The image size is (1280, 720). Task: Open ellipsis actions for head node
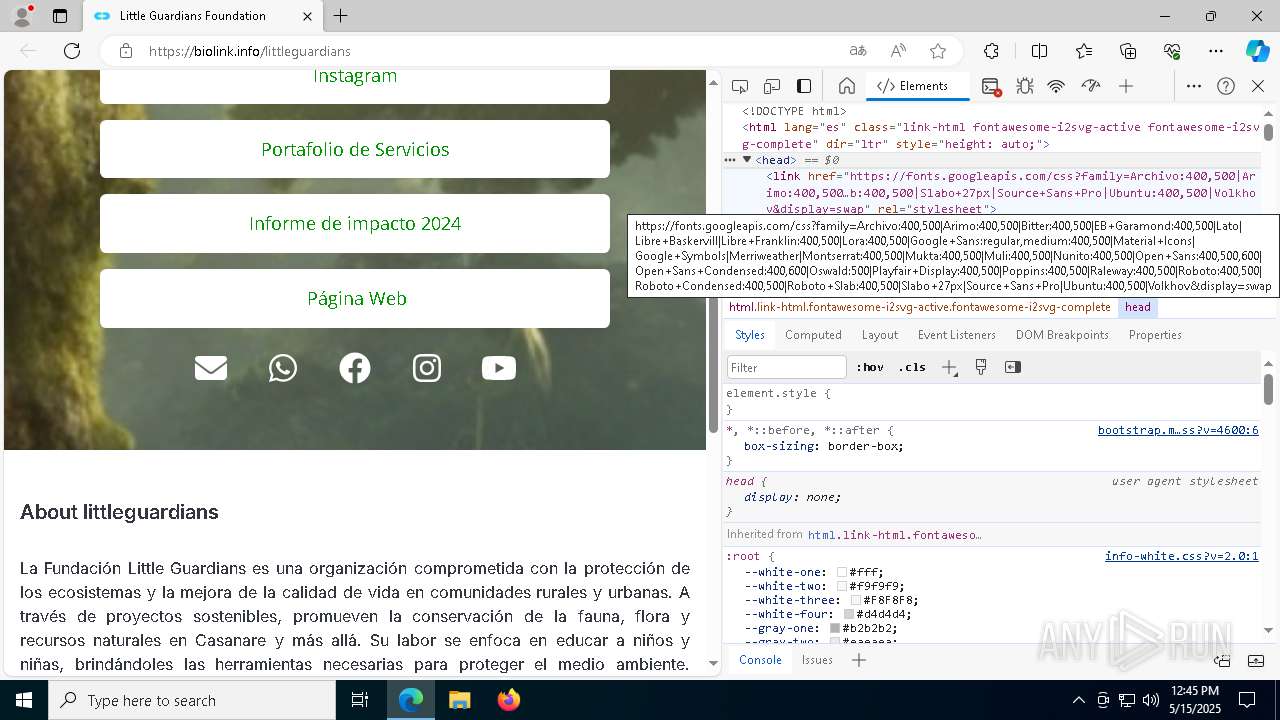(x=730, y=160)
